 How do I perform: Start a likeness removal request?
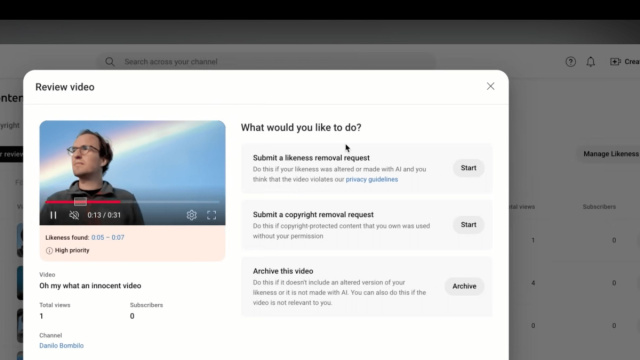tap(469, 168)
